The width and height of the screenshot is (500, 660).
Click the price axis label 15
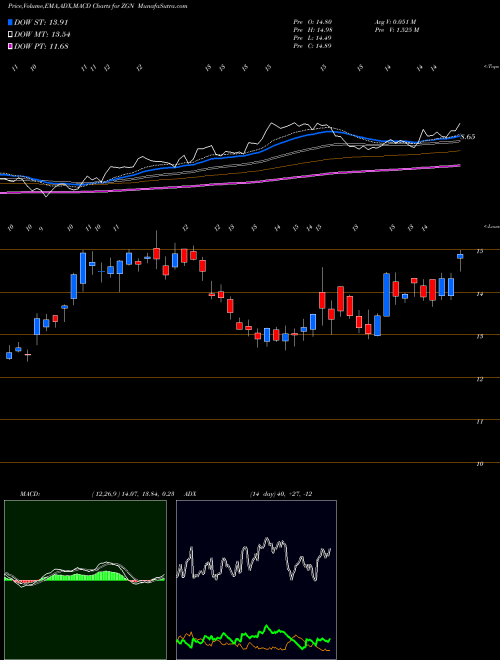tap(479, 251)
